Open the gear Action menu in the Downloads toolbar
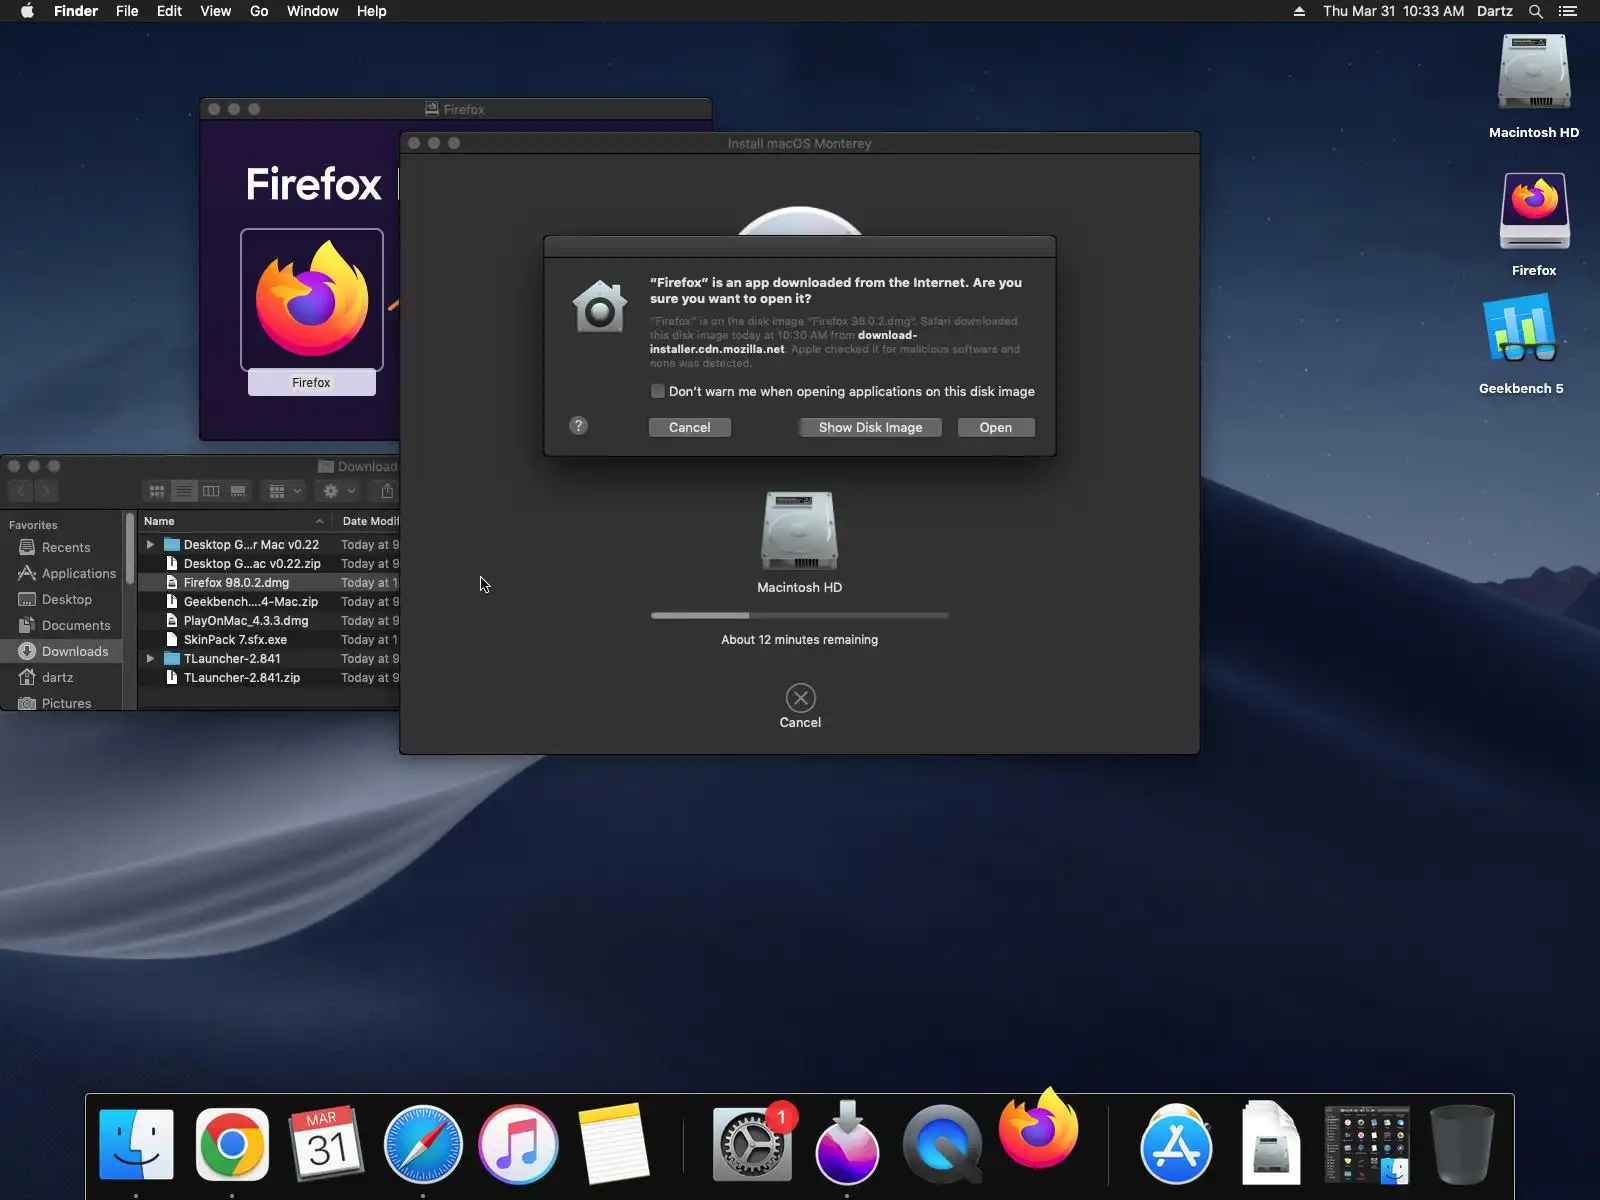The width and height of the screenshot is (1600, 1200). pos(338,491)
